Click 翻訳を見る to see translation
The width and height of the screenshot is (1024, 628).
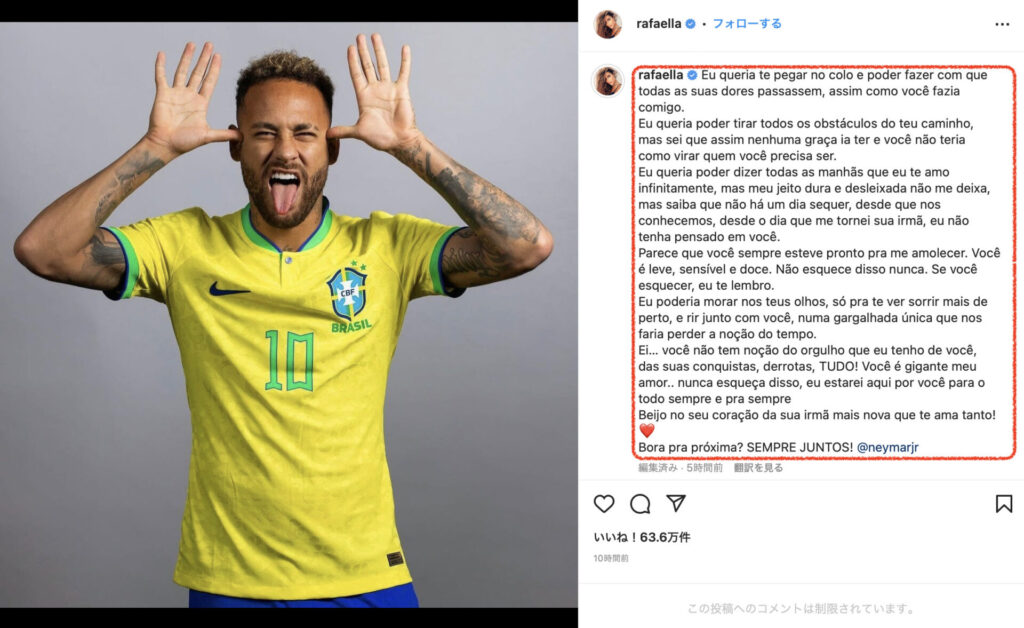(758, 467)
